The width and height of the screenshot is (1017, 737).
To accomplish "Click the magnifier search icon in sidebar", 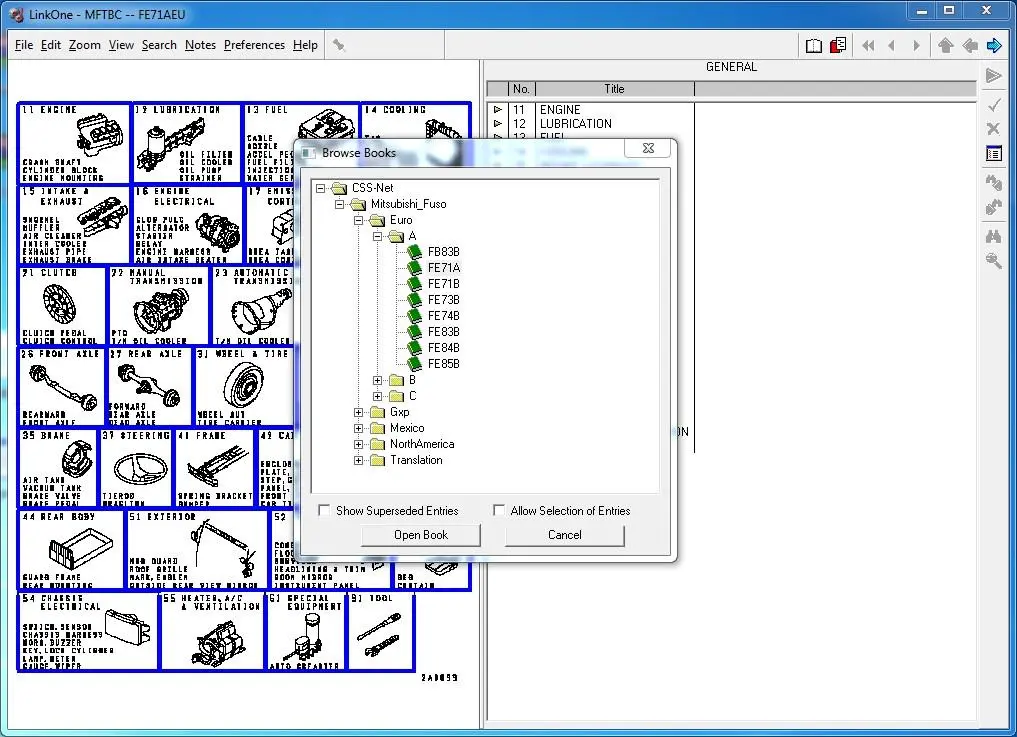I will tap(994, 261).
